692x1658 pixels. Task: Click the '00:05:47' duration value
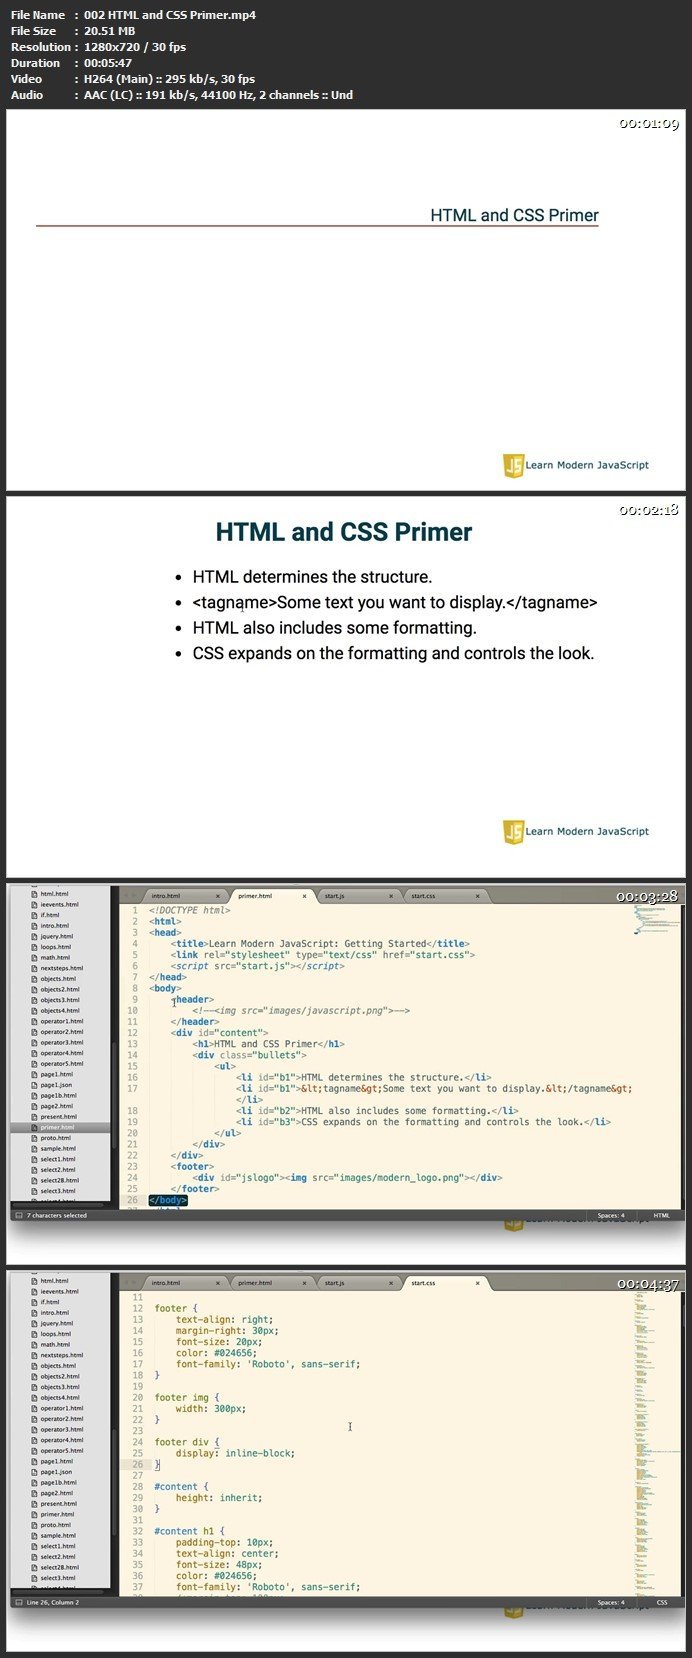point(112,63)
